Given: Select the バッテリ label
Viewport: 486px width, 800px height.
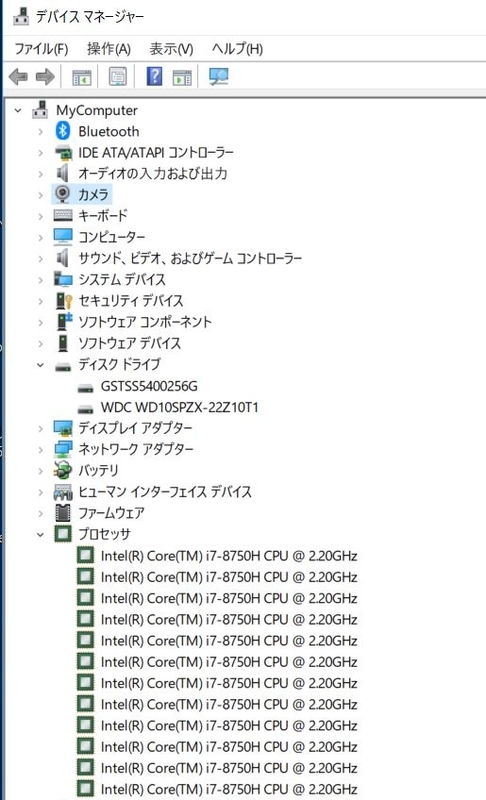Looking at the screenshot, I should coord(98,470).
